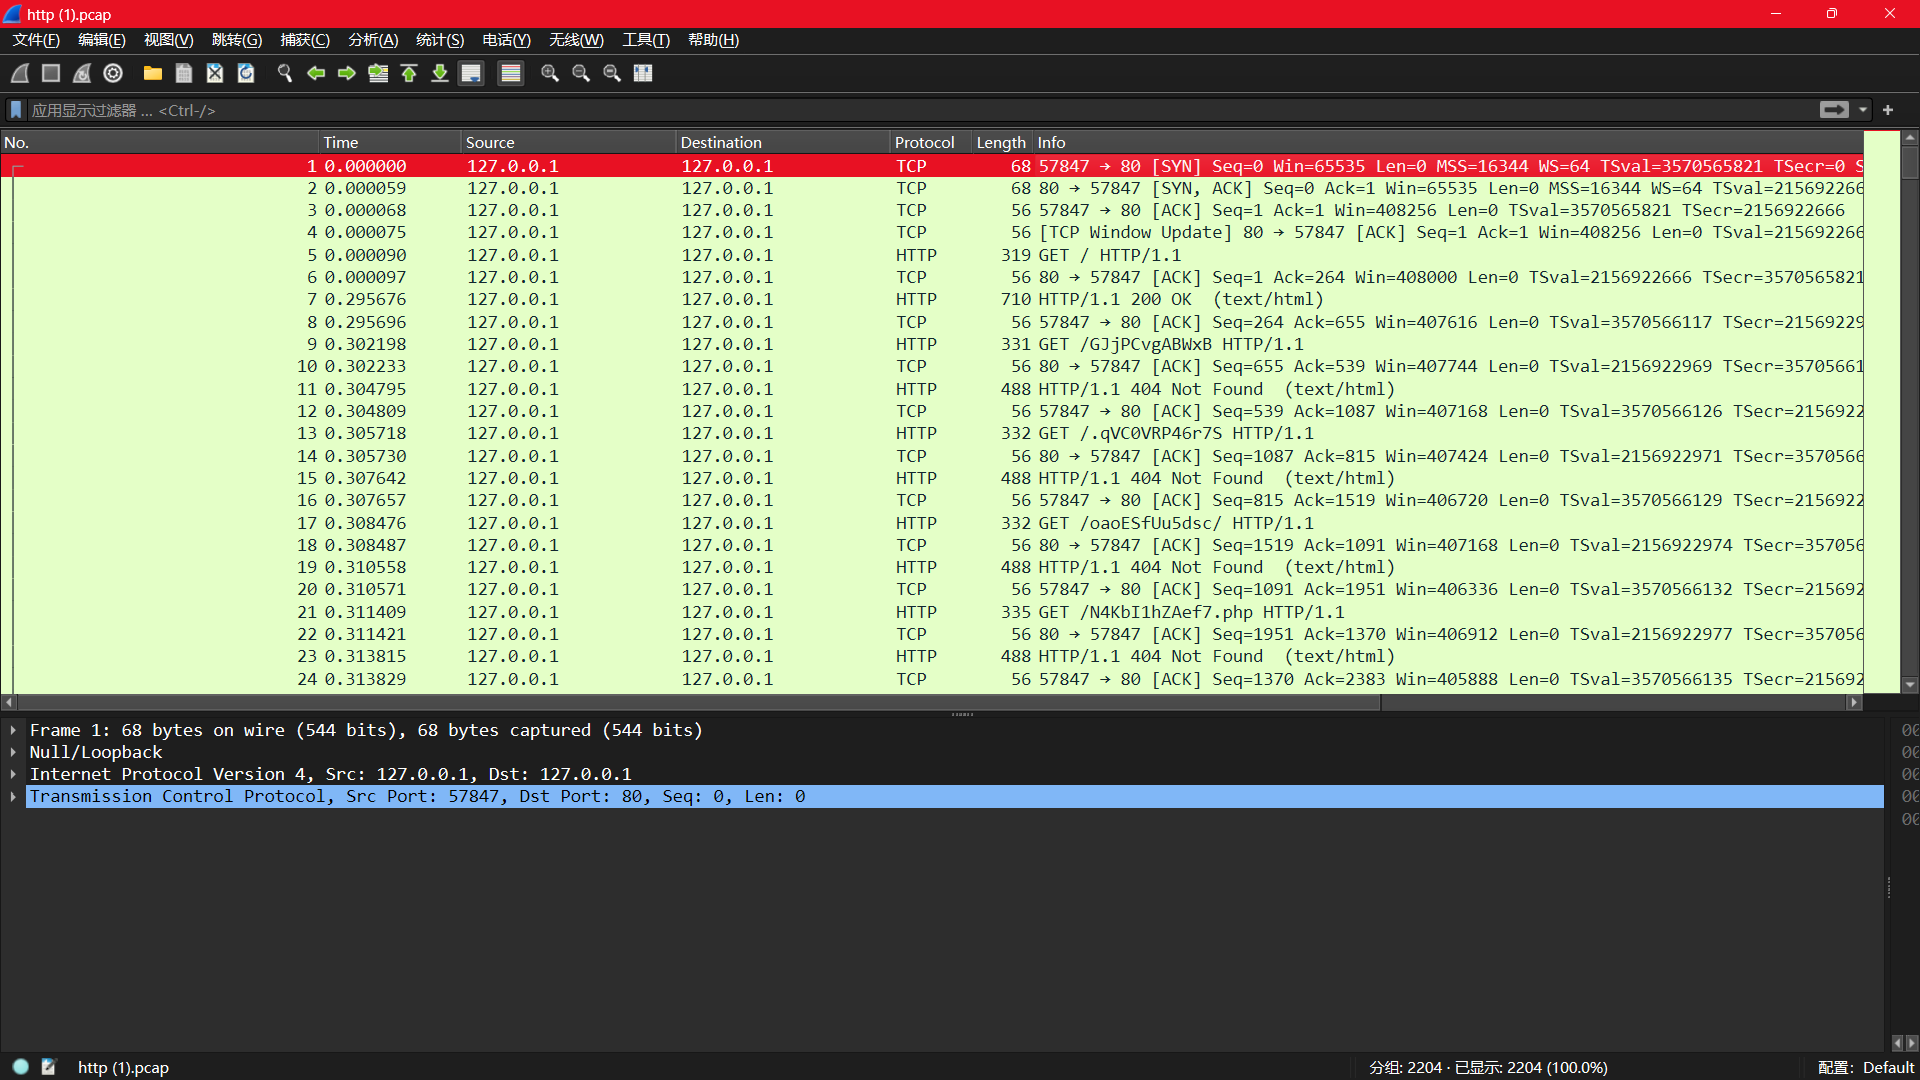Click the packet list vertical scrollbar thumb
Screen dimensions: 1920x1080
click(x=1910, y=162)
